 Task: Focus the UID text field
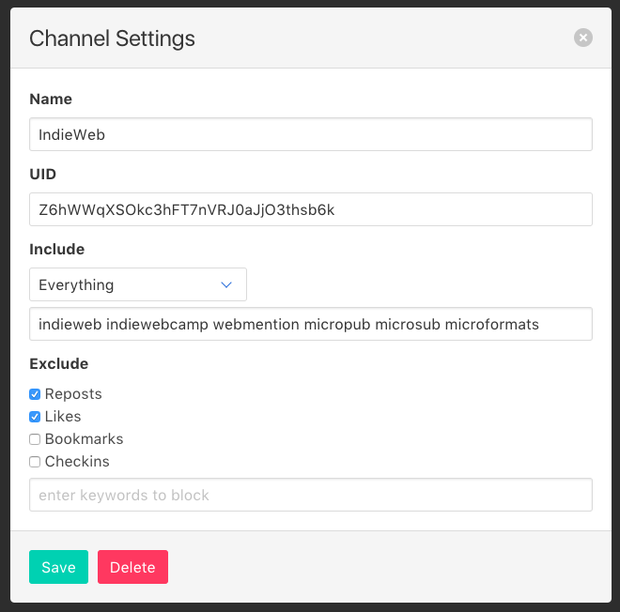point(311,209)
